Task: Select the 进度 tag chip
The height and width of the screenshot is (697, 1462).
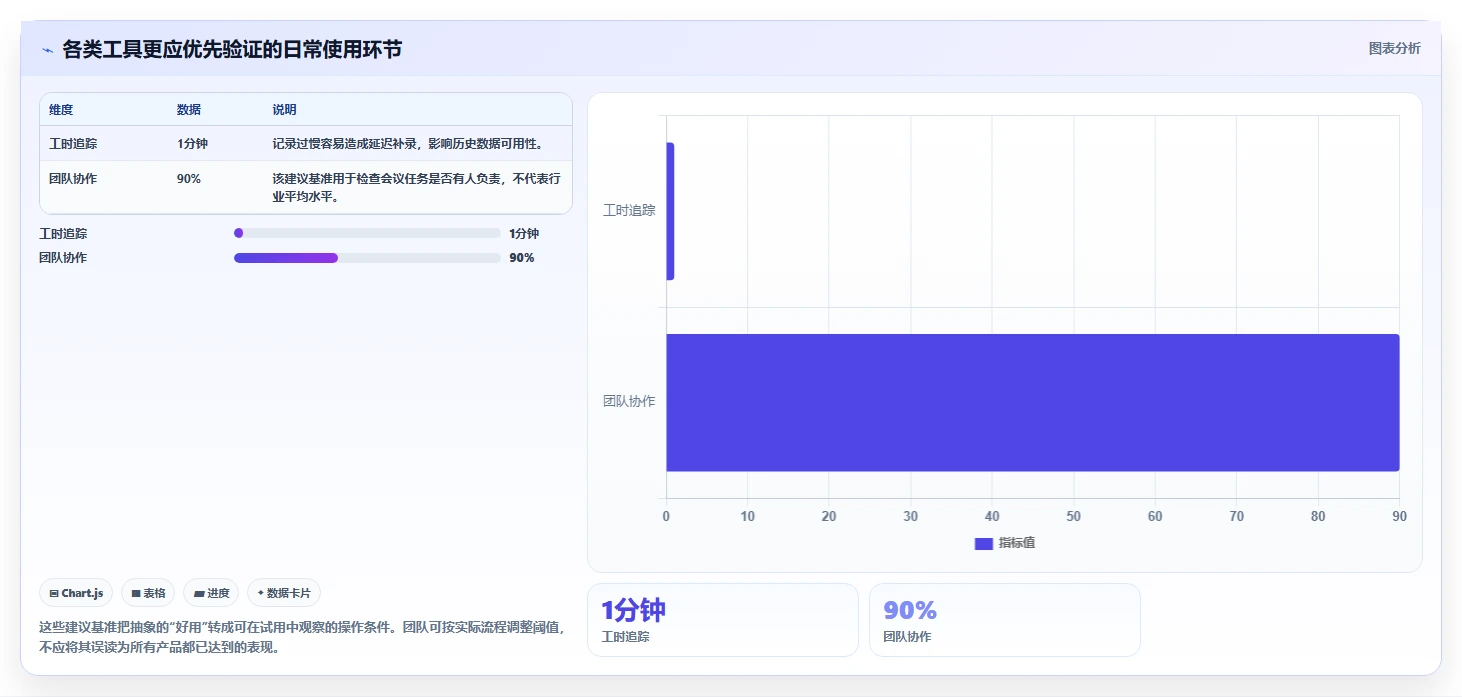Action: tap(211, 593)
